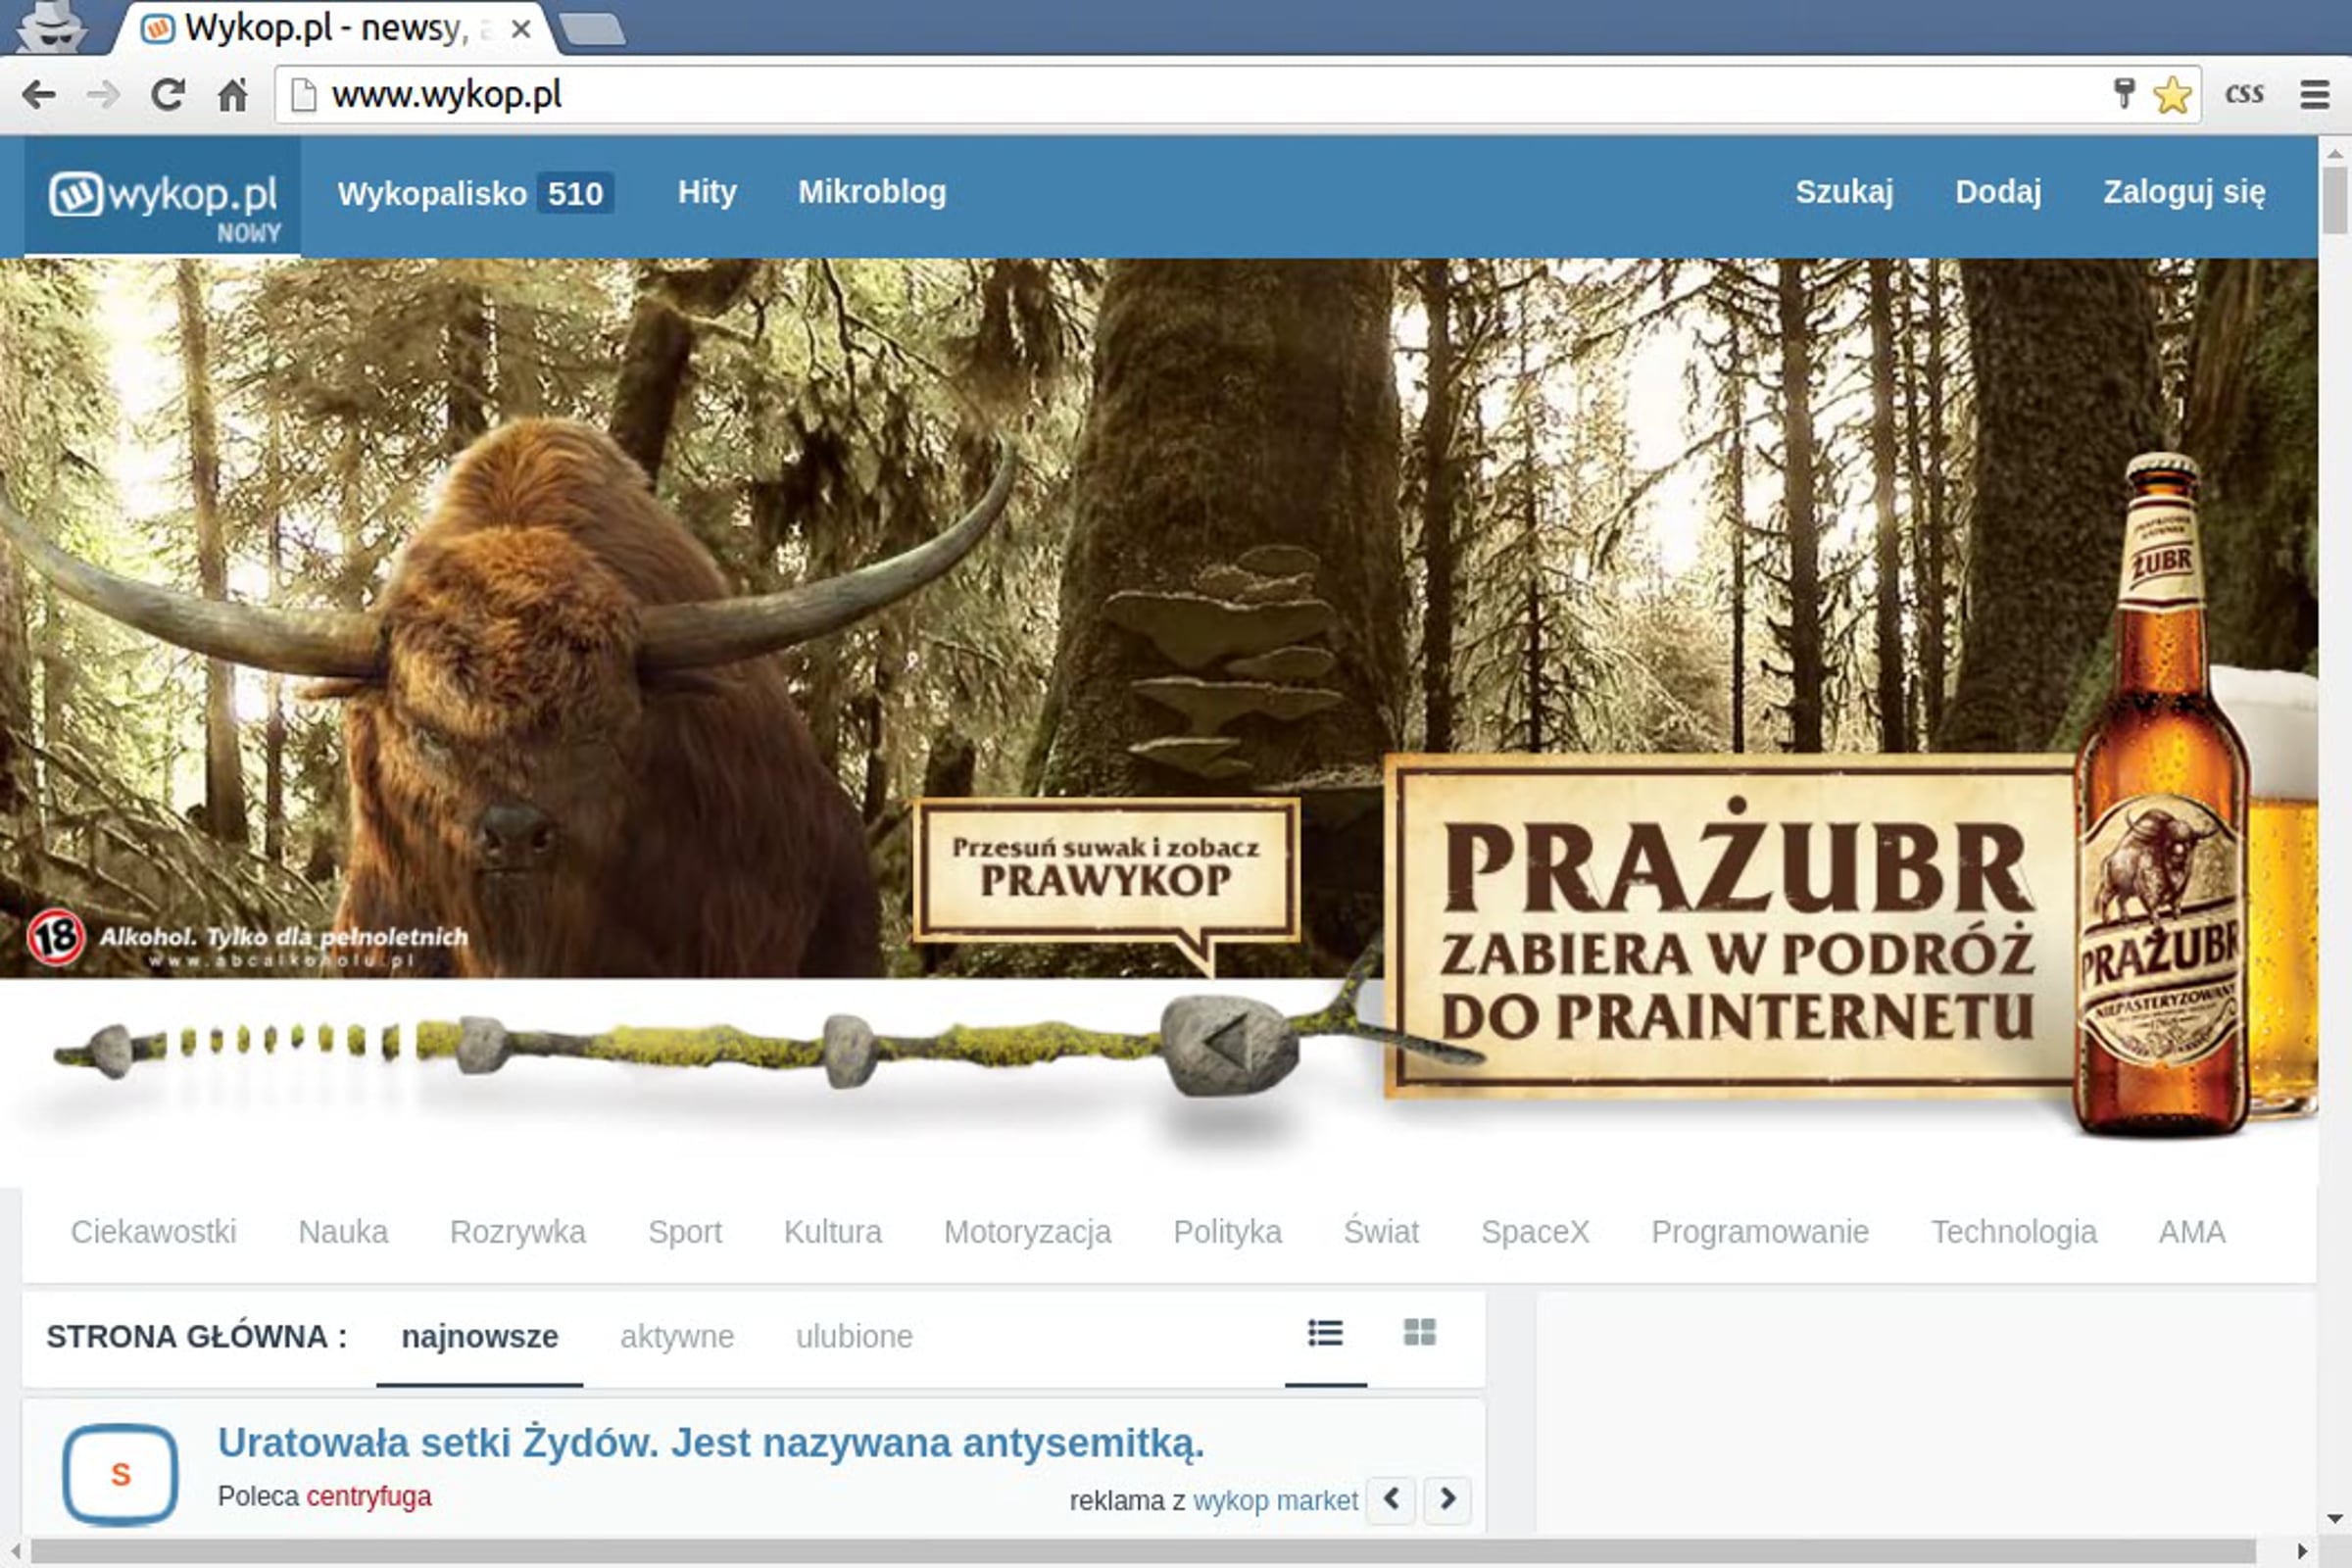Select the Polityka category
The width and height of the screenshot is (2352, 1568).
pyautogui.click(x=1227, y=1232)
